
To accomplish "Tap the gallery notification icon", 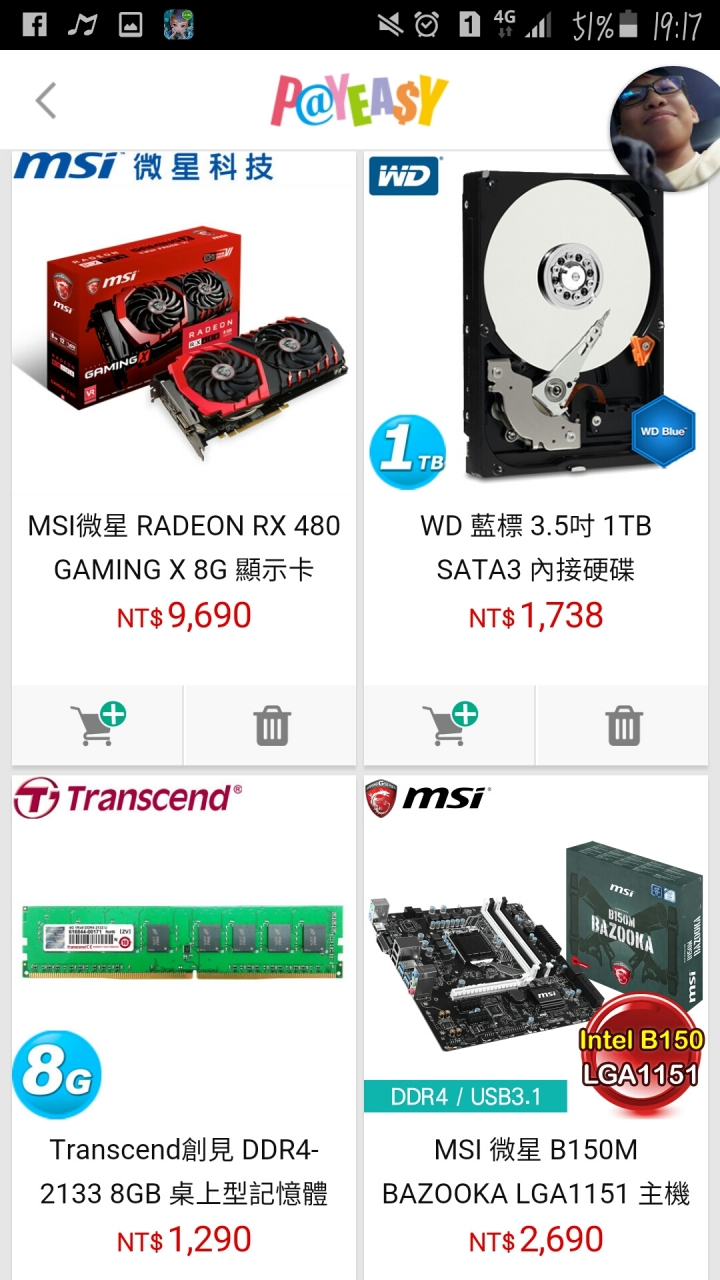I will 130,25.
